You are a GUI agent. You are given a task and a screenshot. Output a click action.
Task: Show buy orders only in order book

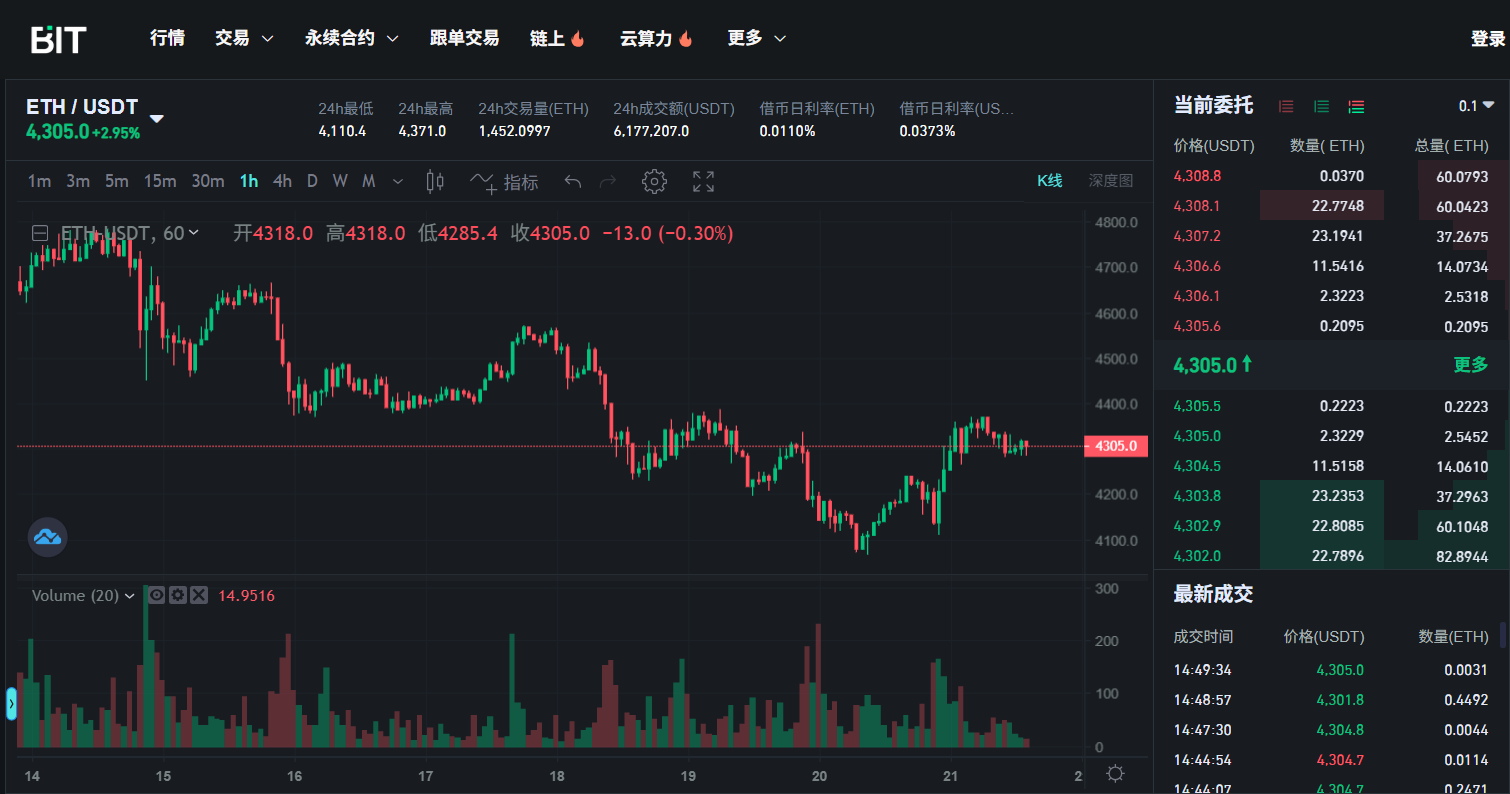1321,106
